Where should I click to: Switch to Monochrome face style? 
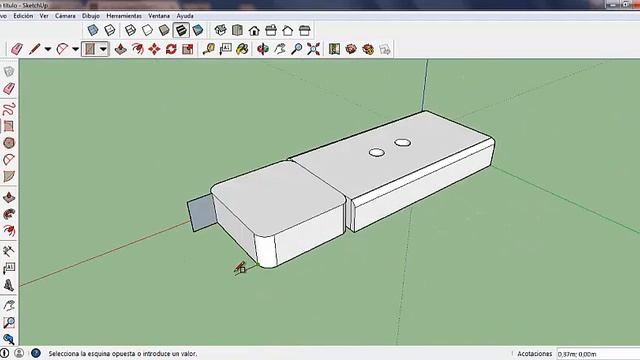coord(198,30)
